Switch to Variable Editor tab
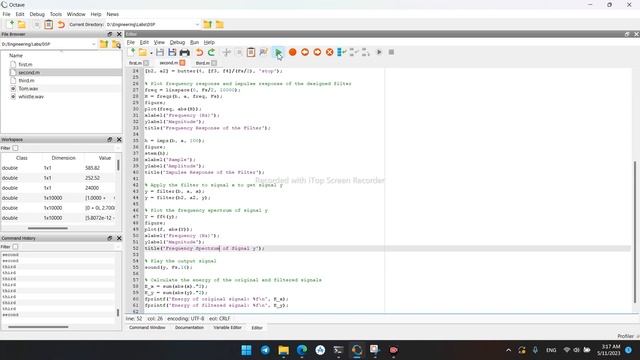Screen dimensions: 640x360 [227, 328]
